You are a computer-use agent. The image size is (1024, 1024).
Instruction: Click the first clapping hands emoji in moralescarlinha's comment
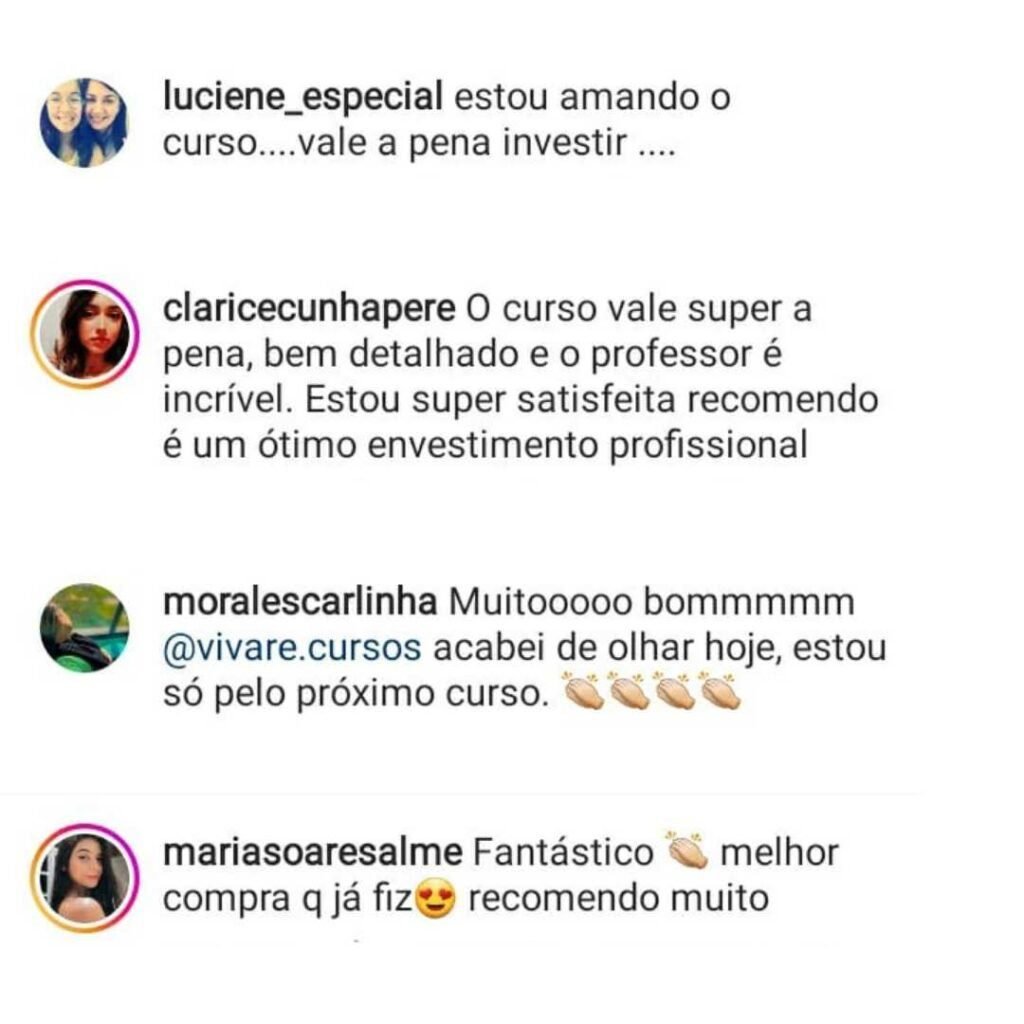coord(583,691)
